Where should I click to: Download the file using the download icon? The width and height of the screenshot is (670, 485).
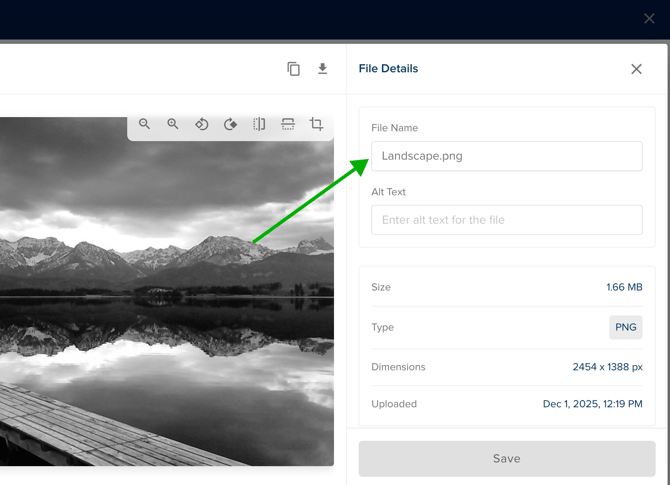click(x=322, y=69)
